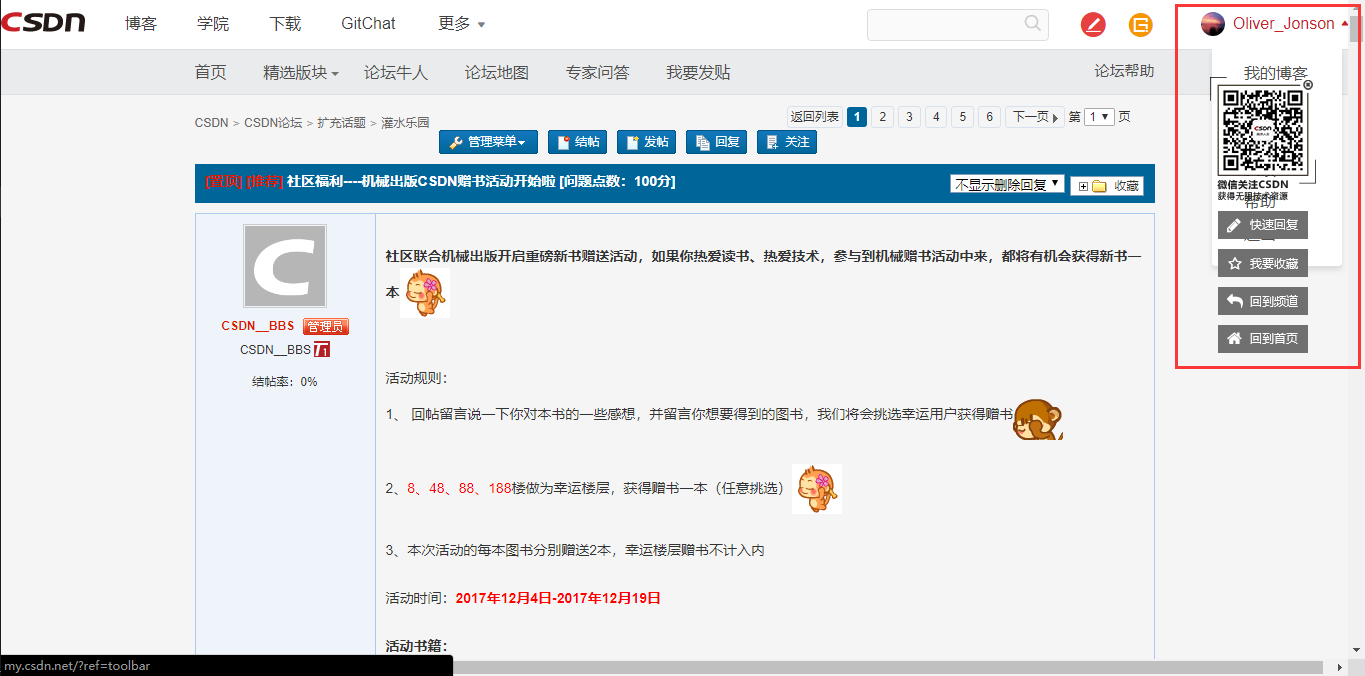The width and height of the screenshot is (1365, 676).
Task: Open the 论坛牛人 tab
Action: pos(396,72)
